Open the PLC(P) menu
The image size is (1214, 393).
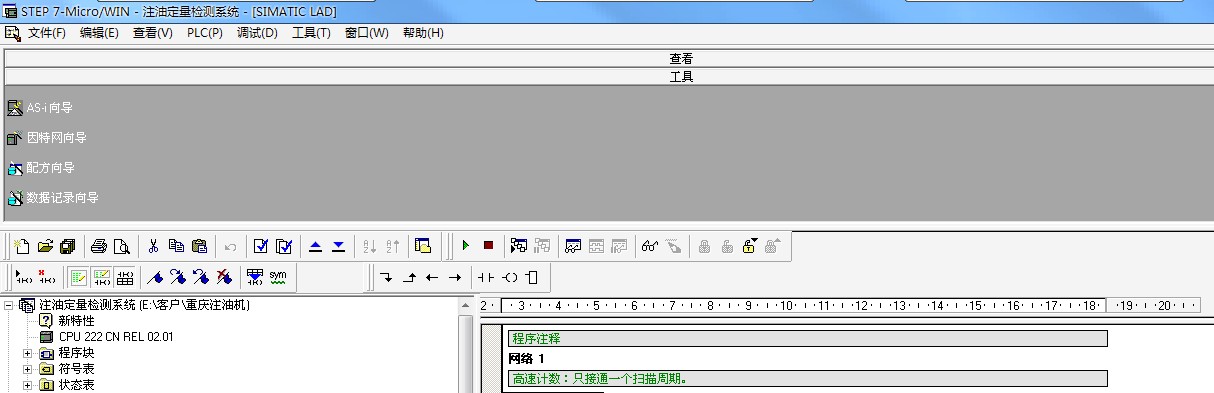pyautogui.click(x=205, y=33)
